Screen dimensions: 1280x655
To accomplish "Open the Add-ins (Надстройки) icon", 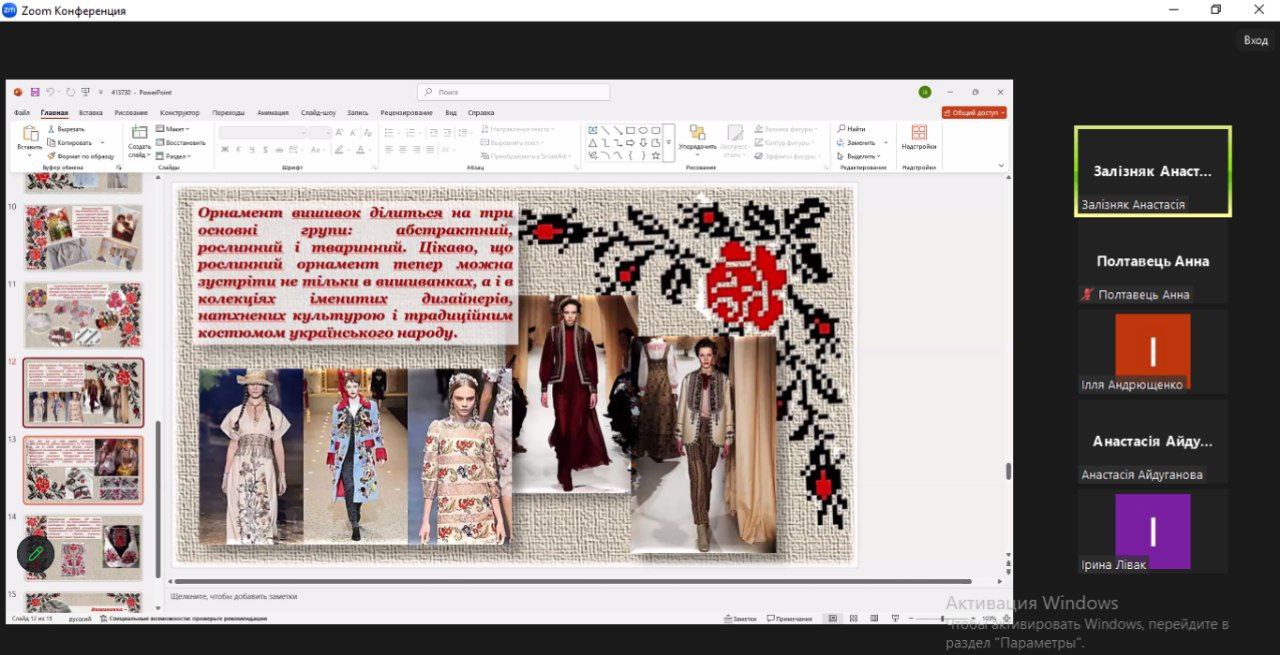I will coord(918,134).
